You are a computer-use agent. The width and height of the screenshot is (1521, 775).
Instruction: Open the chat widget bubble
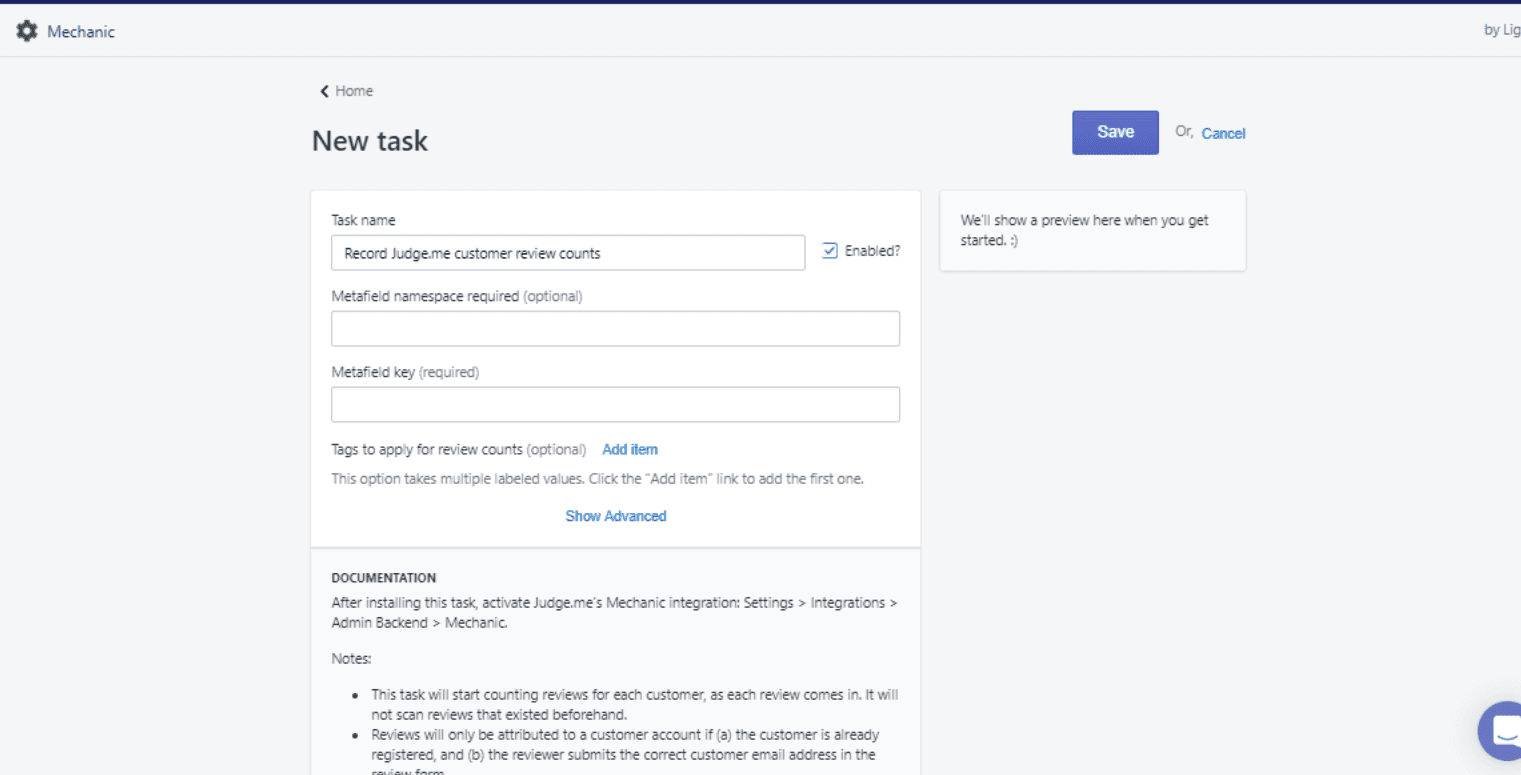(x=1503, y=730)
